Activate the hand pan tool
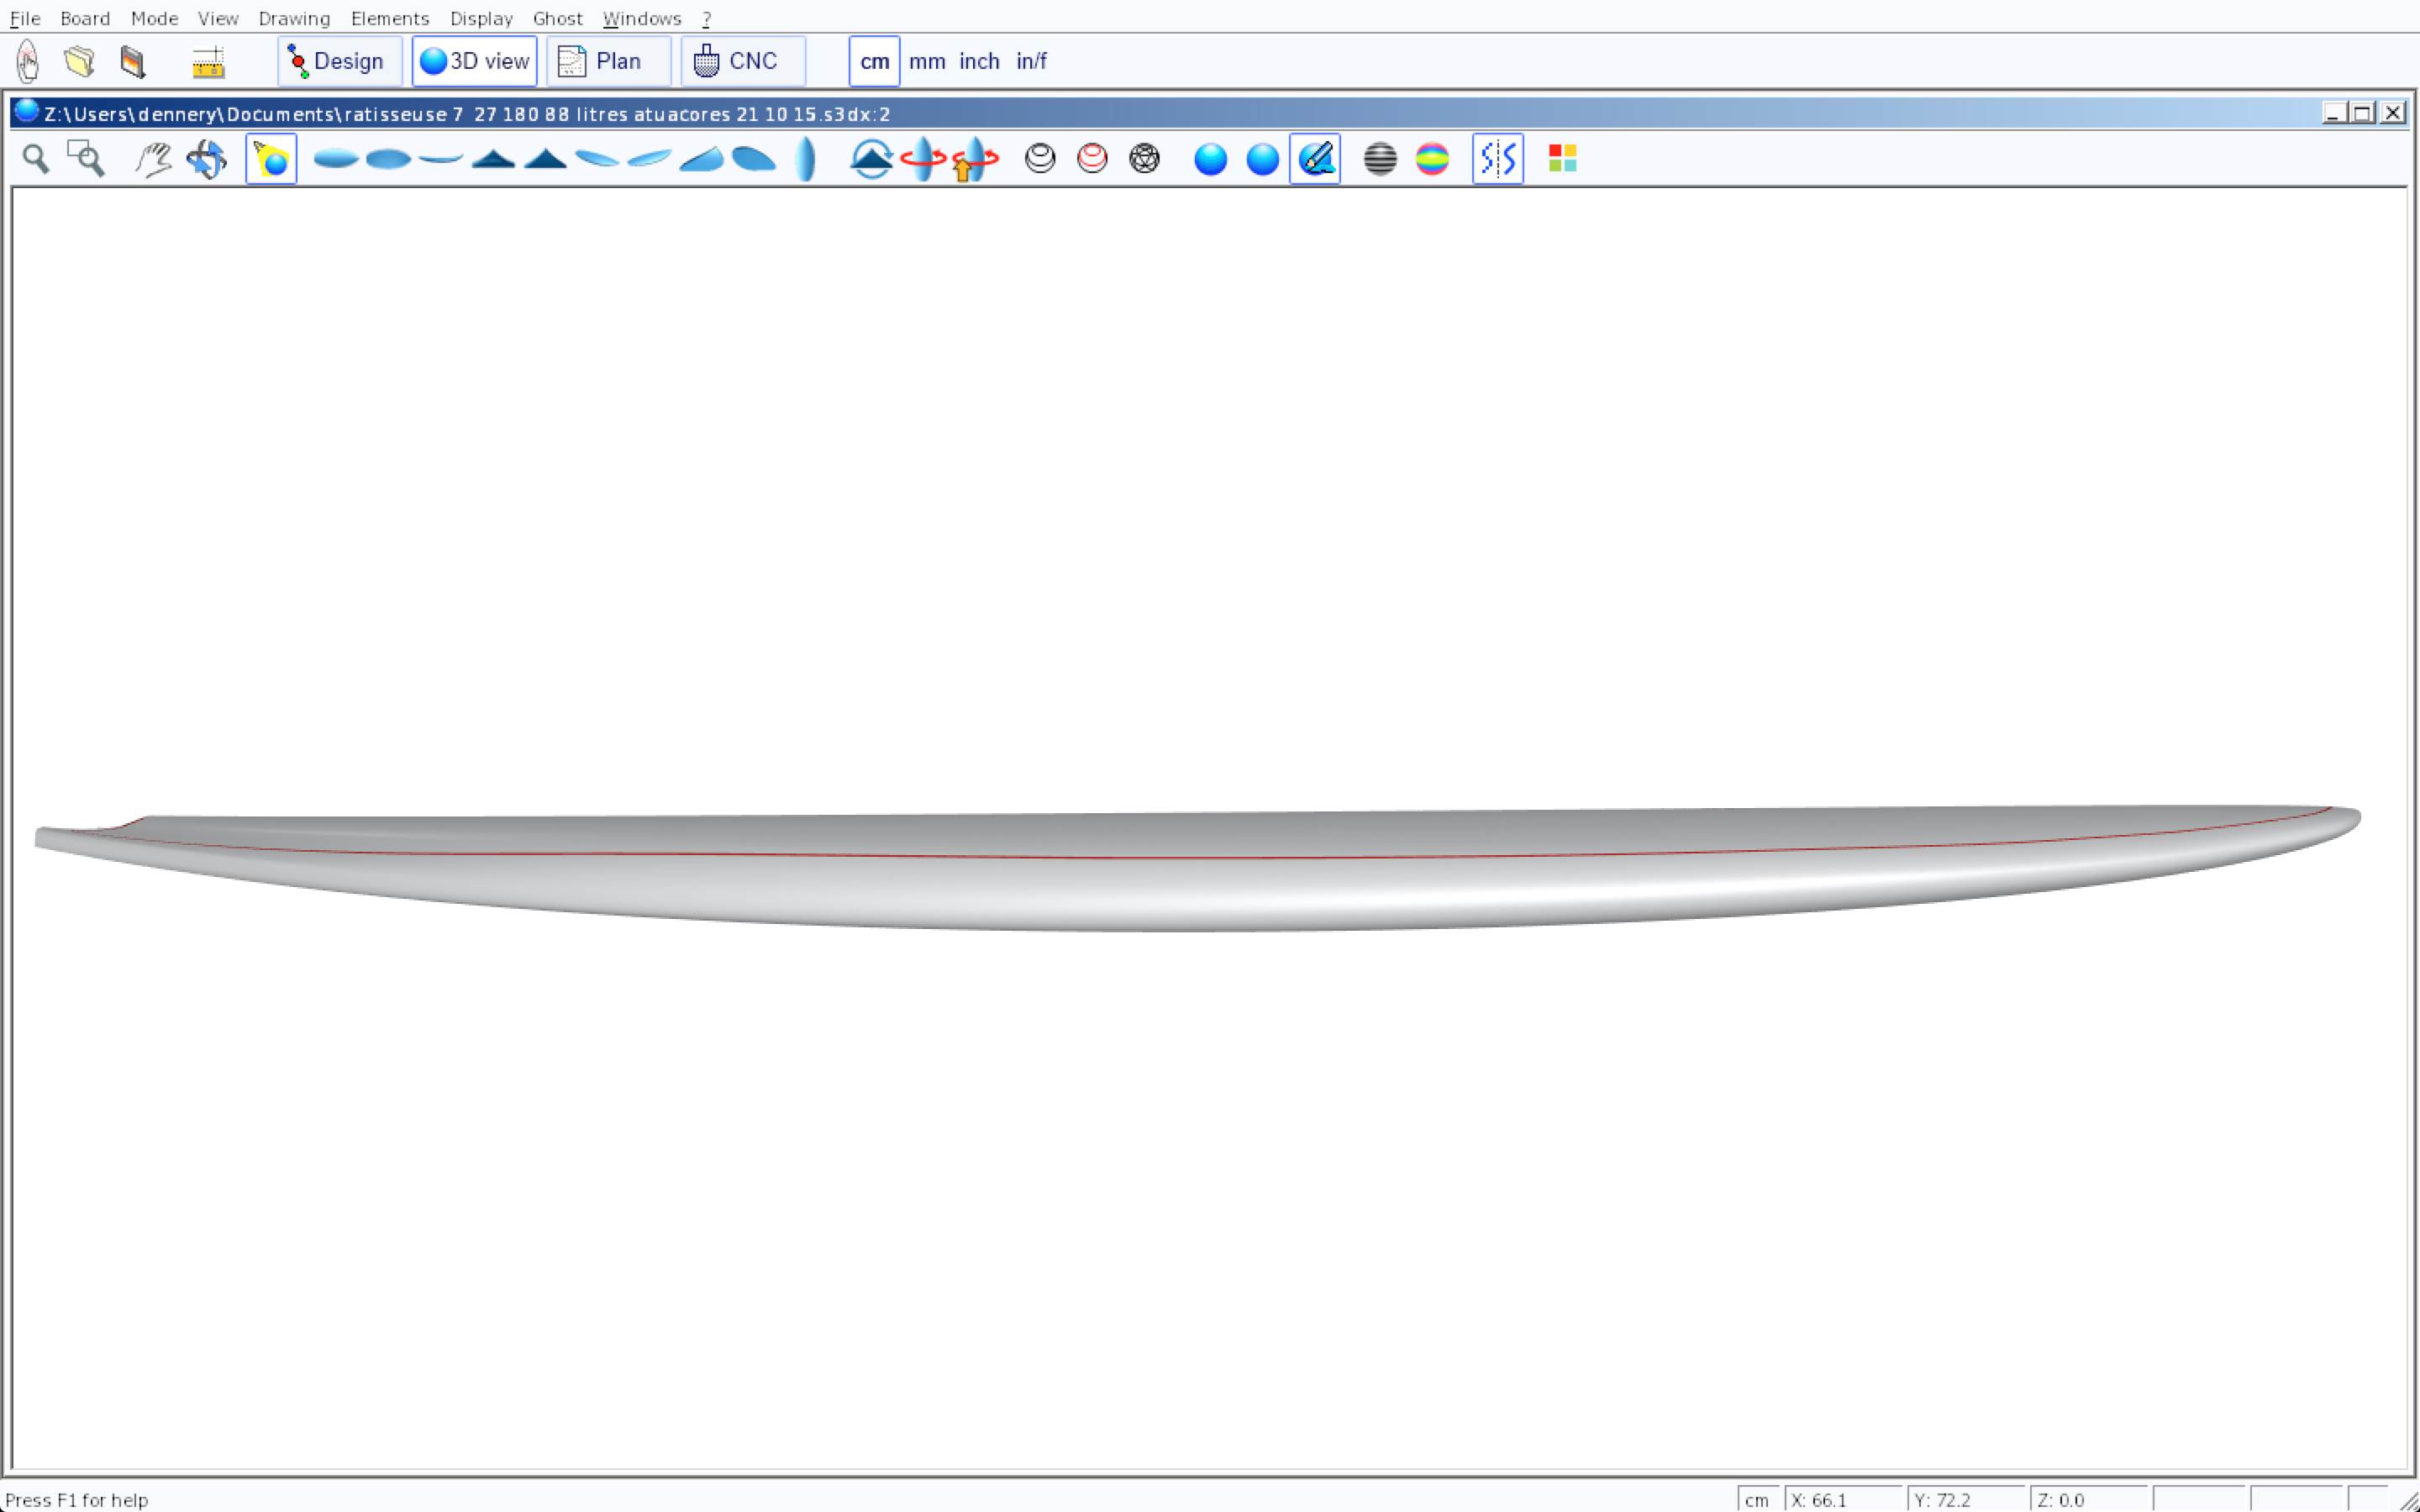Viewport: 2420px width, 1512px height. 153,159
